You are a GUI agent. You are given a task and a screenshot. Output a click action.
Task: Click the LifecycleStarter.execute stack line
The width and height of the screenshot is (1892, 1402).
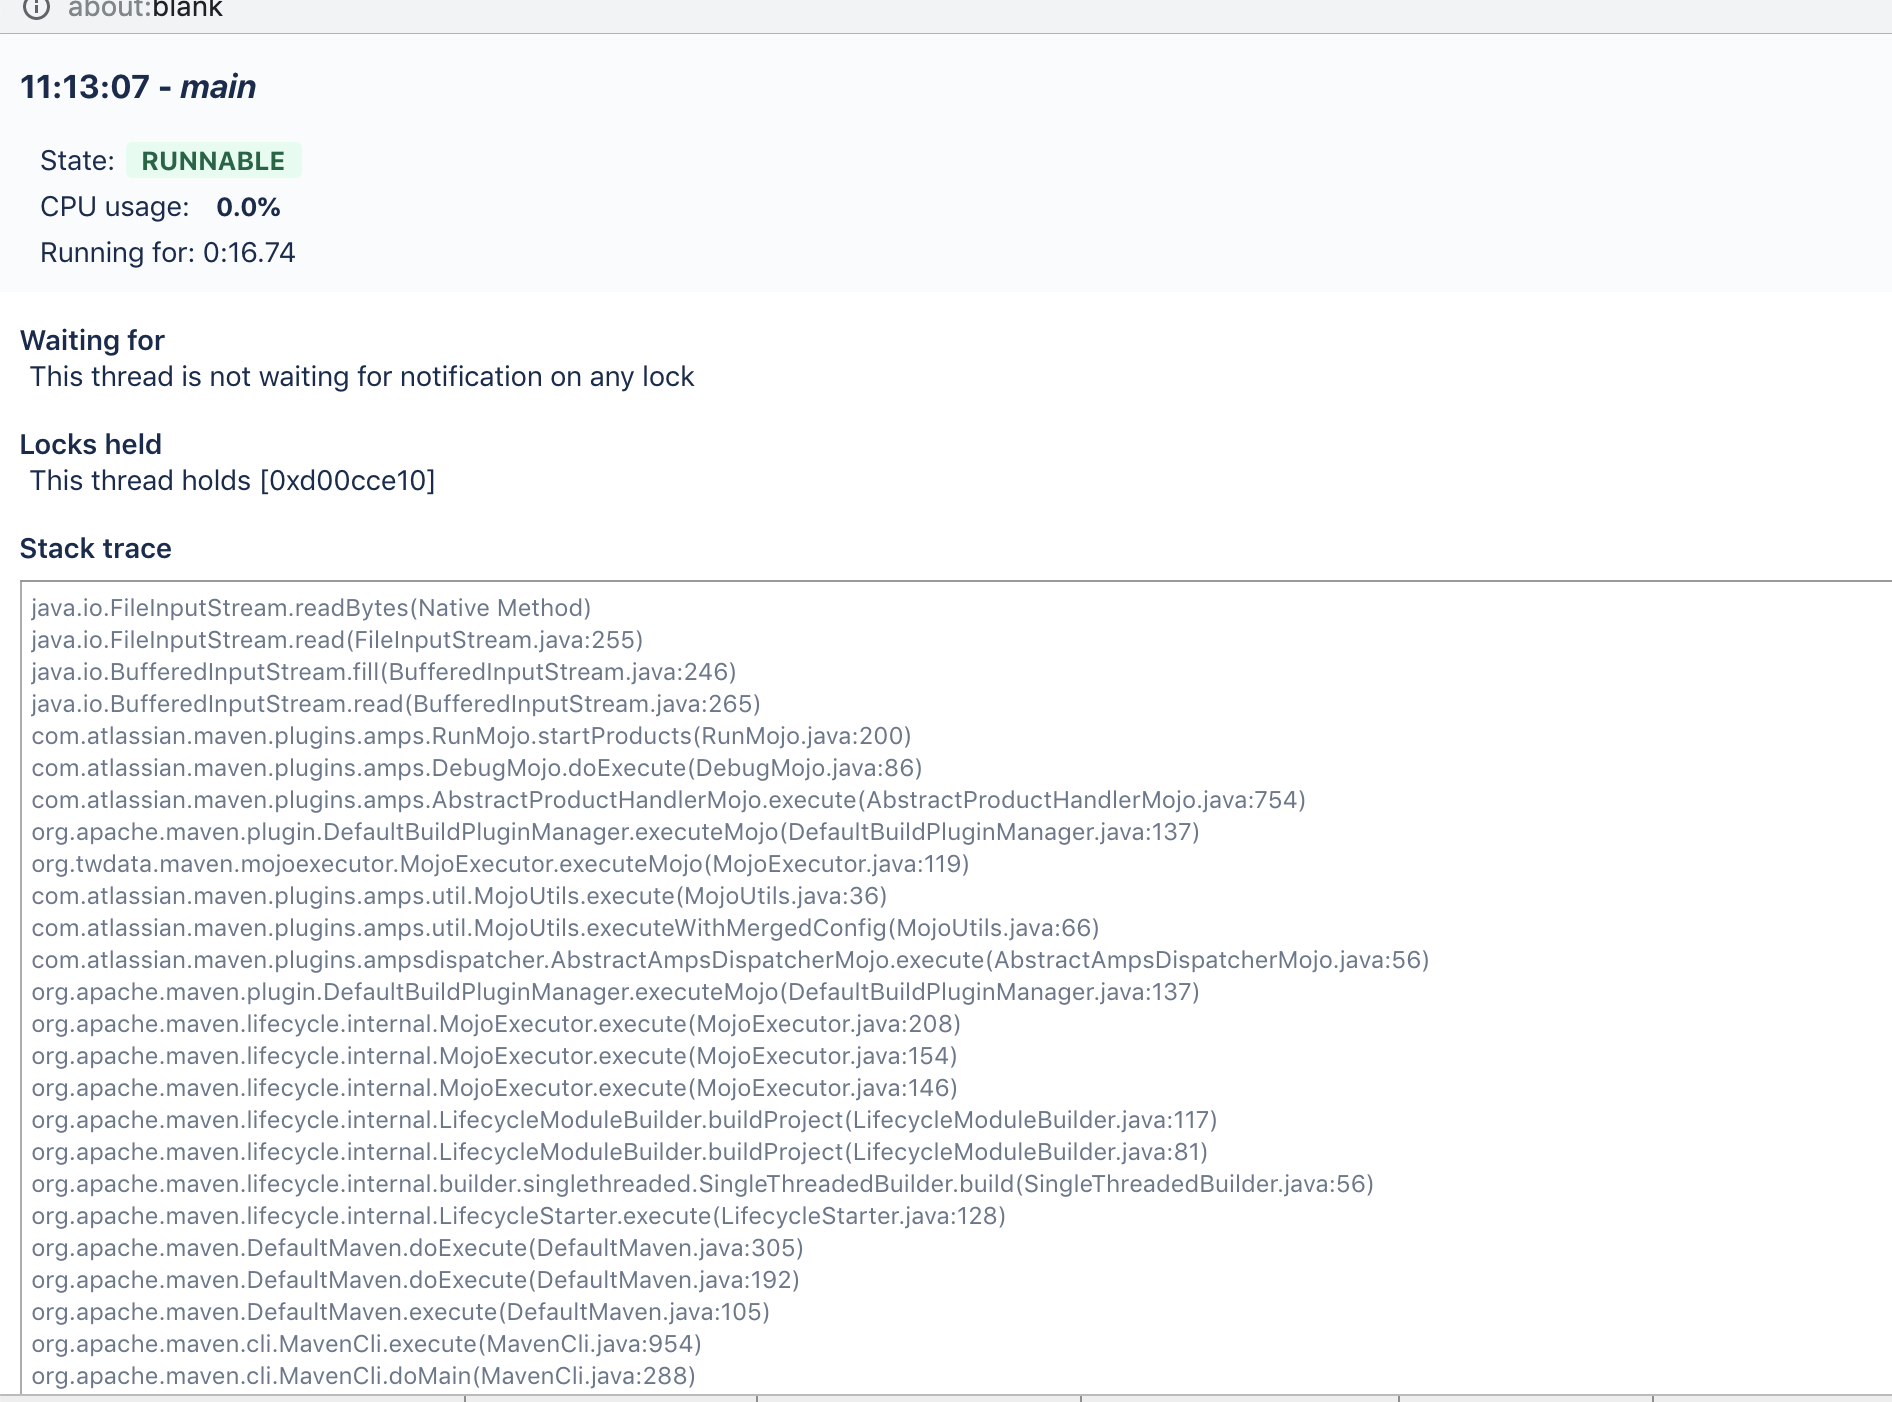(519, 1216)
